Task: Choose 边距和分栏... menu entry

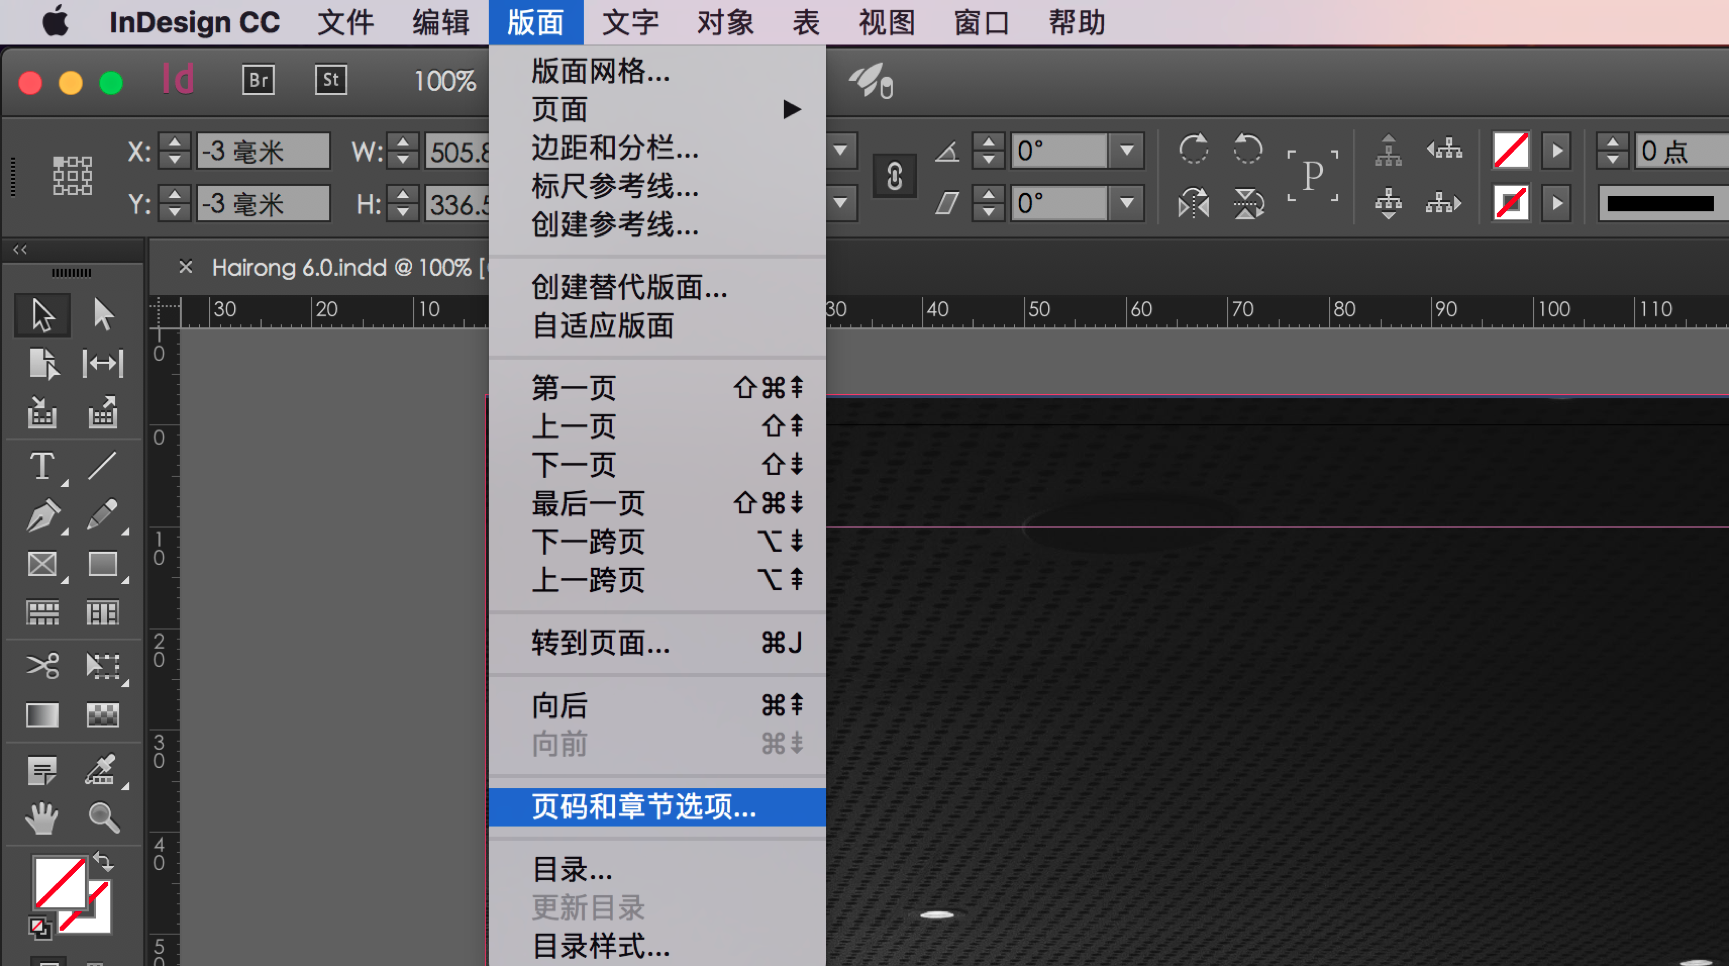Action: pos(657,148)
